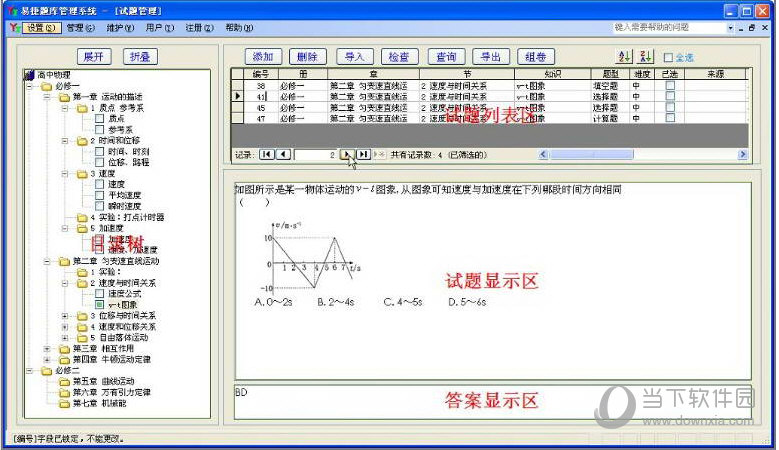Click the 添加 add question button

263,57
